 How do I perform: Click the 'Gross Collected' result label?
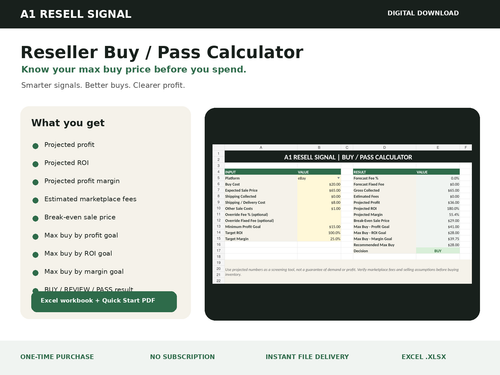tap(384, 190)
